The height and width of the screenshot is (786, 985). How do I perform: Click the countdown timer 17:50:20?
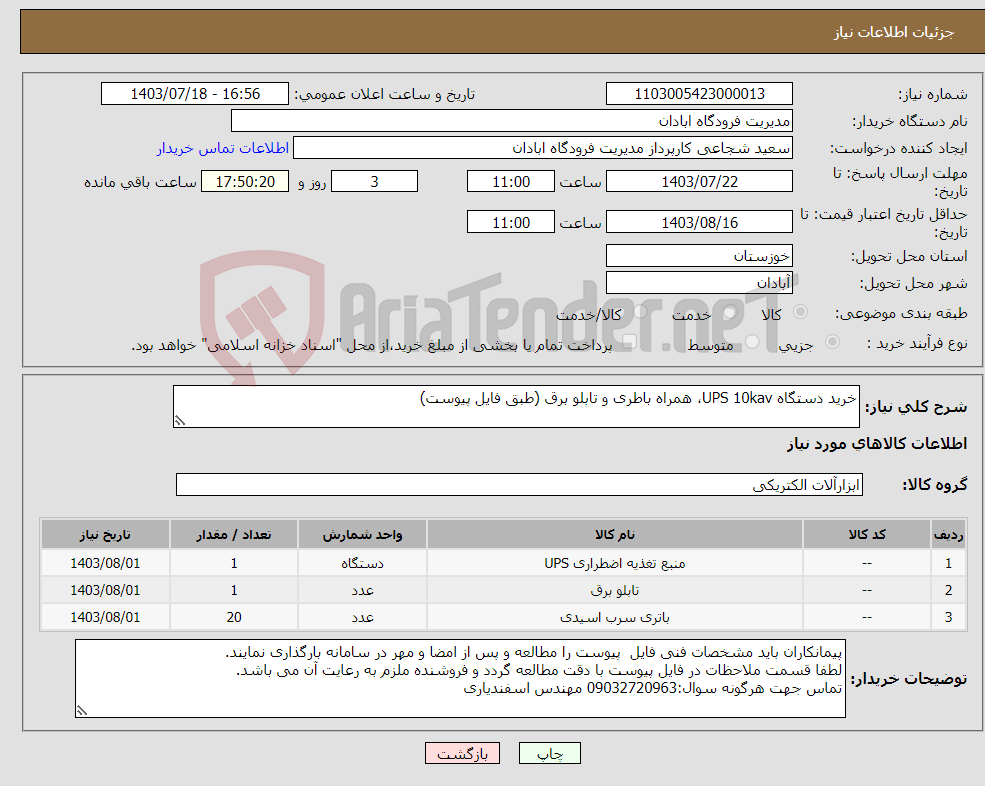(x=245, y=182)
